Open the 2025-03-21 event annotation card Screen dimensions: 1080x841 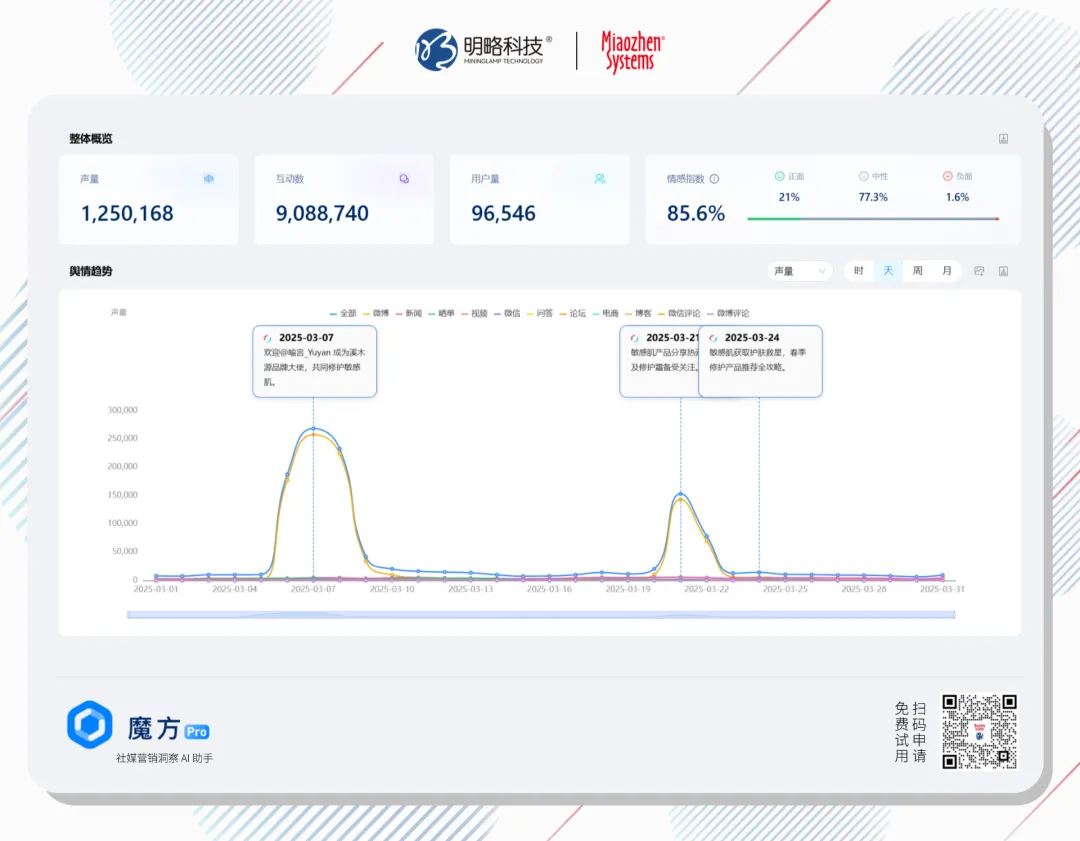tap(659, 362)
